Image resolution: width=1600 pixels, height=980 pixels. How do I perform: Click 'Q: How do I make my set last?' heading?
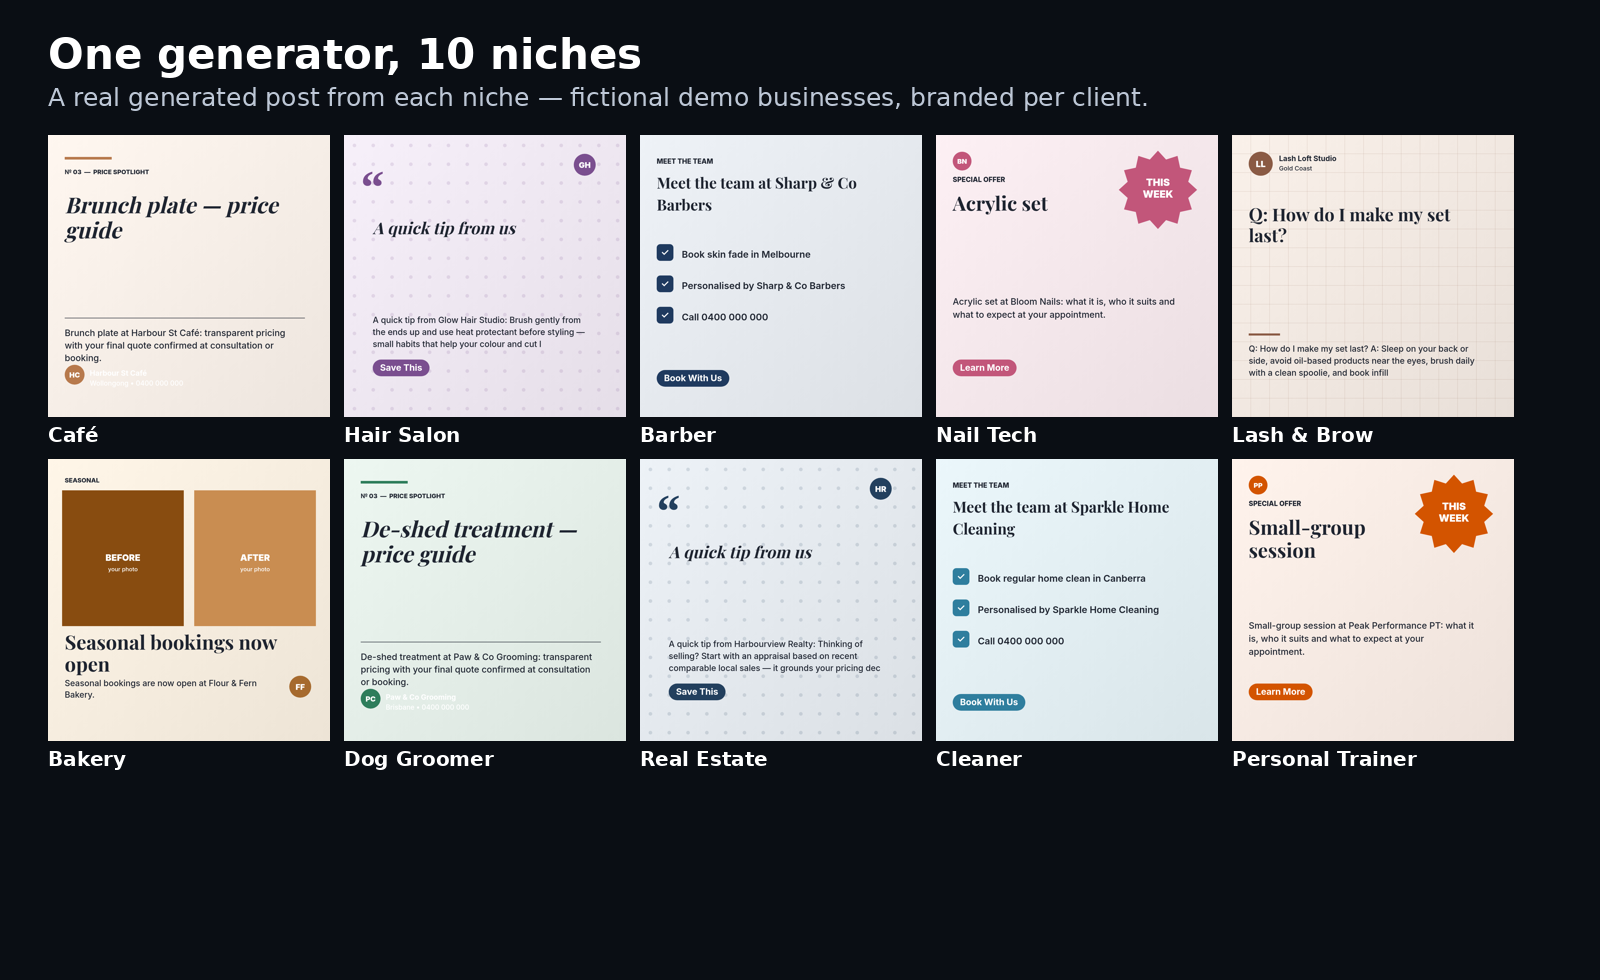(1349, 225)
